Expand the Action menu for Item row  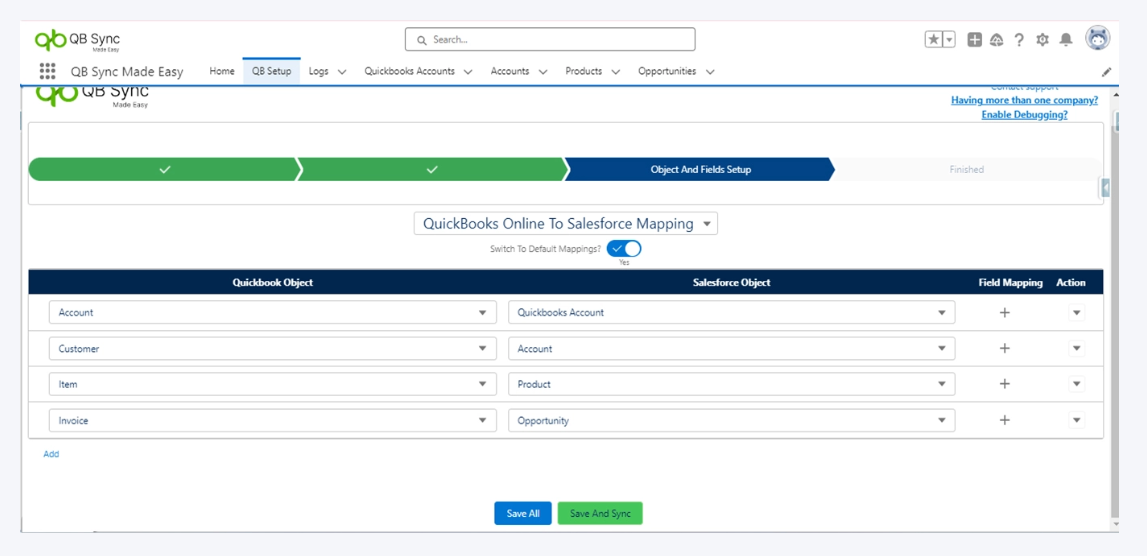click(1076, 385)
